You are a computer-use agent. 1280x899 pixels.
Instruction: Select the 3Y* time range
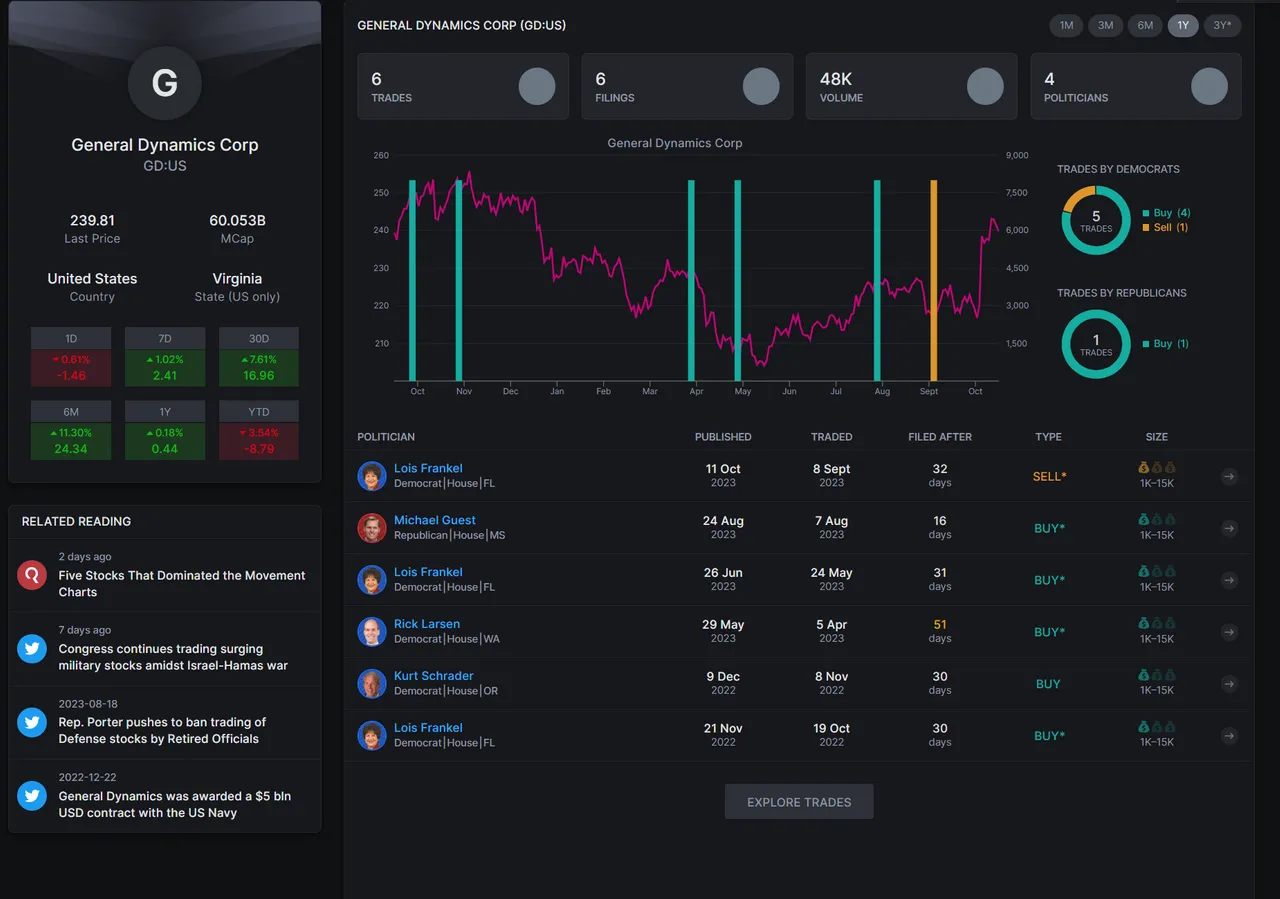(1222, 26)
